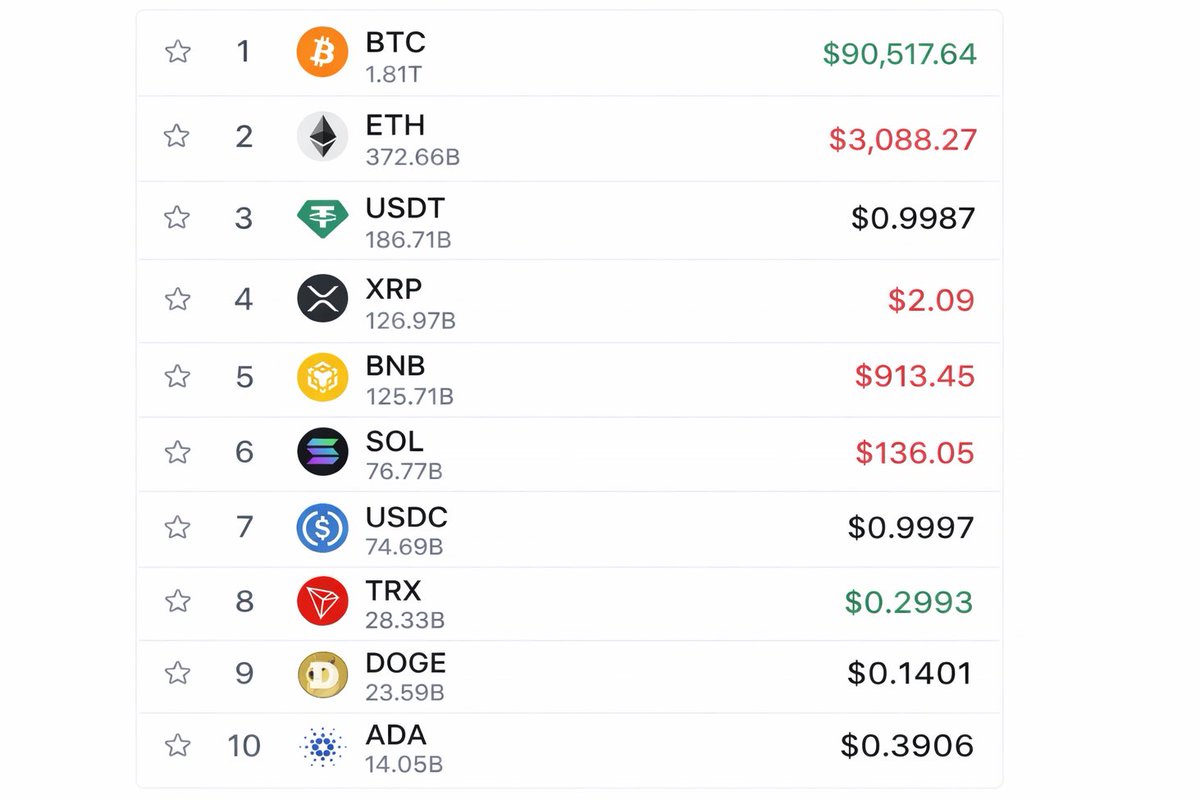The height and width of the screenshot is (800, 1200).
Task: Click the Ethereum diamond logo icon
Action: pos(322,135)
